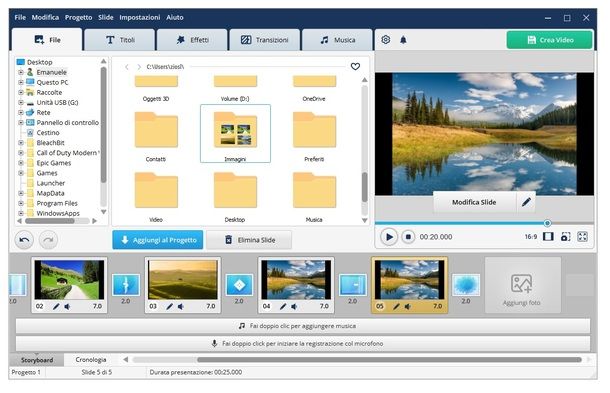Expand the WindowsApps folder node
The image size is (610, 393).
click(21, 213)
